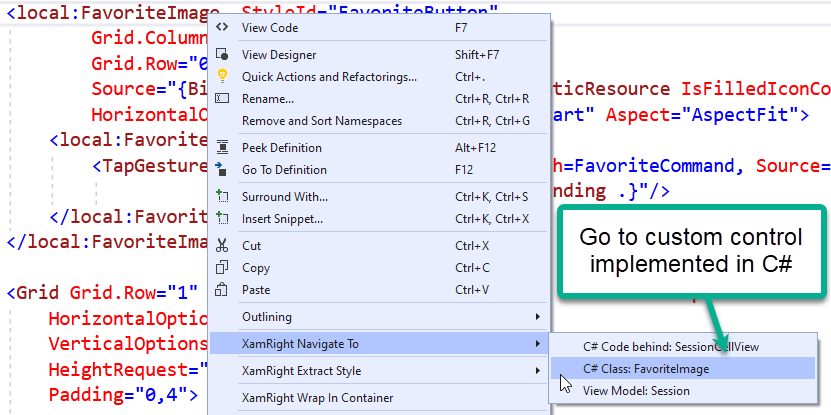Click the Grid.Row="1" attribute text

pos(134,292)
